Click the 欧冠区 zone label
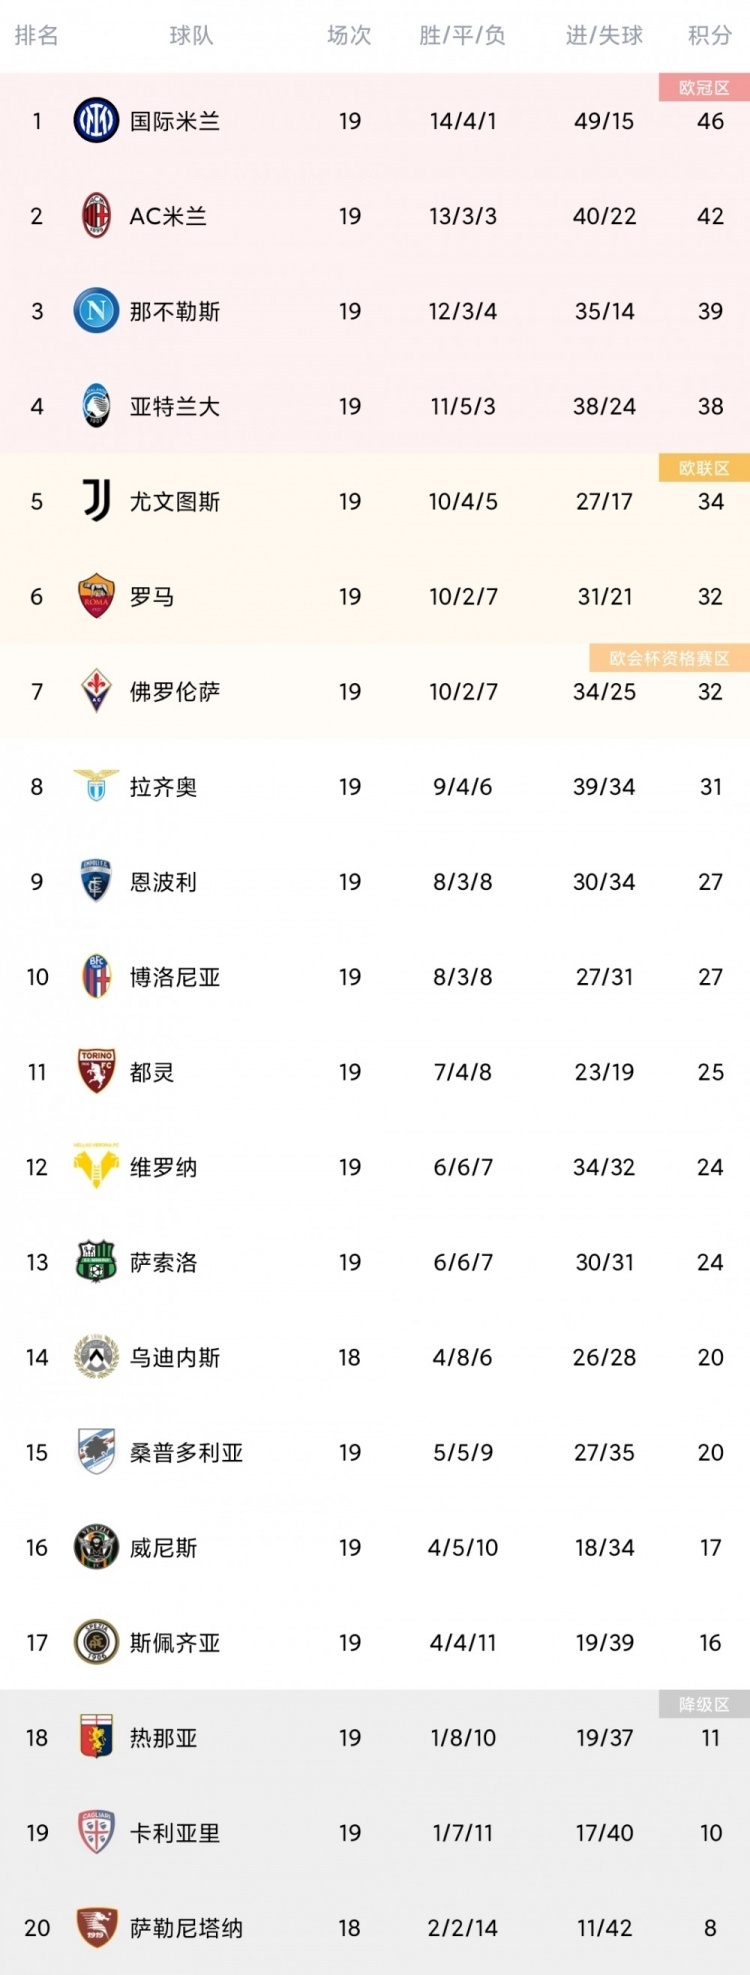This screenshot has height=1975, width=750. 704,88
